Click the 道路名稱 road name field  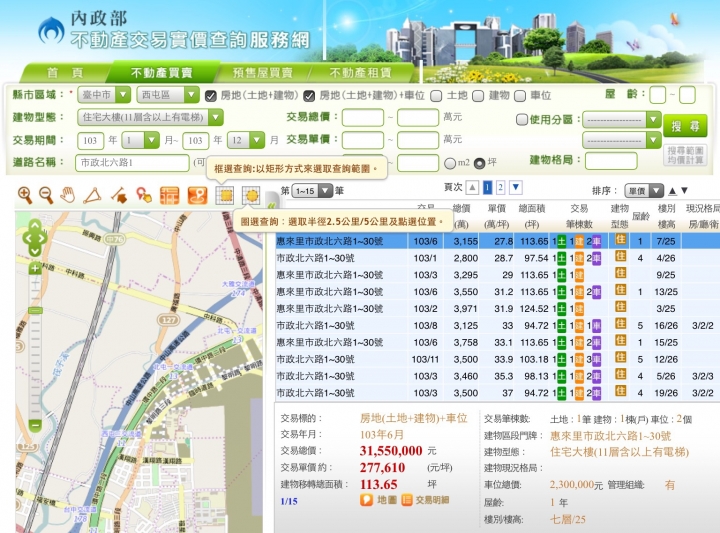coord(132,163)
